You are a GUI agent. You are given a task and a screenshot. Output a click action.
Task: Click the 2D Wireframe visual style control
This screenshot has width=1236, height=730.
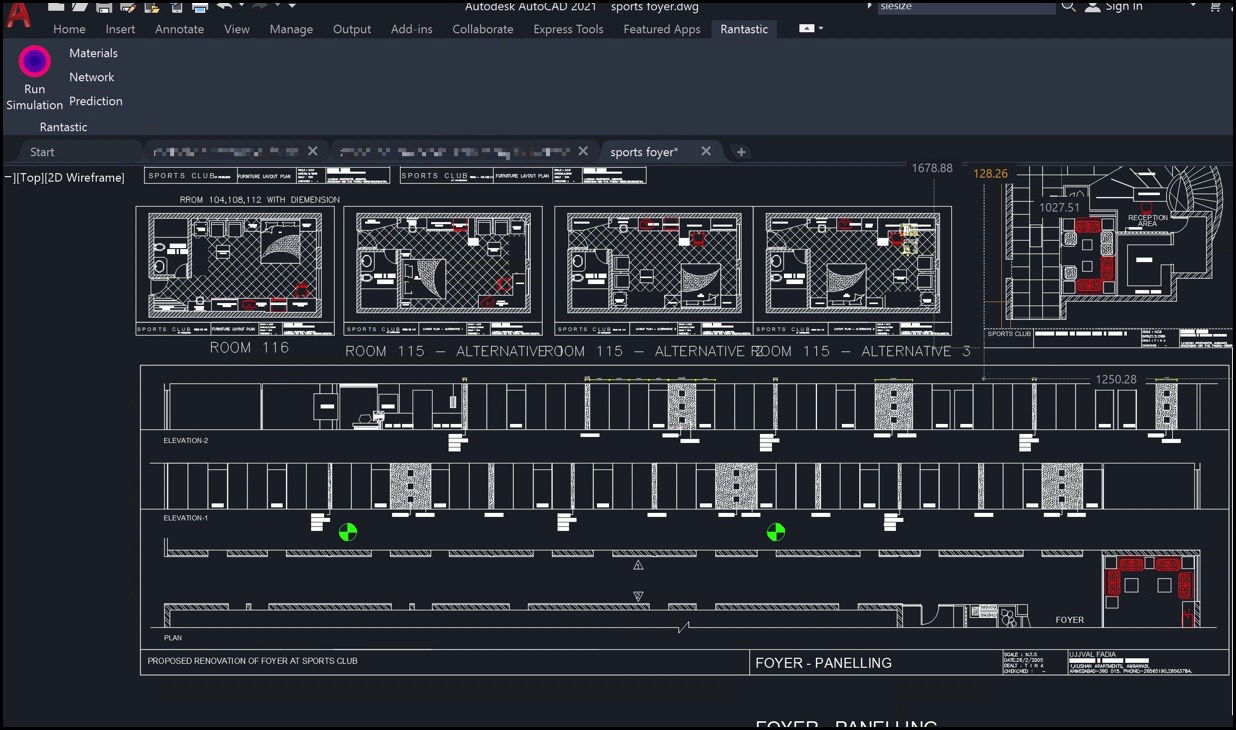pos(85,178)
